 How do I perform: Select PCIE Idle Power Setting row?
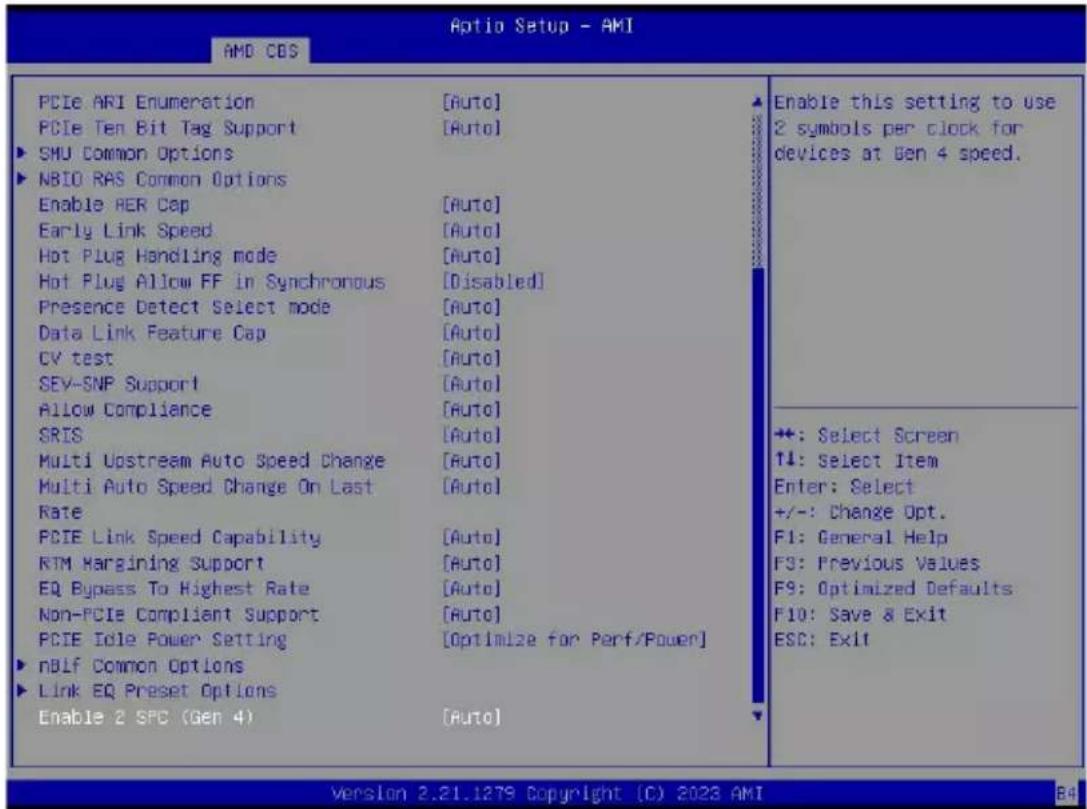(x=162, y=640)
